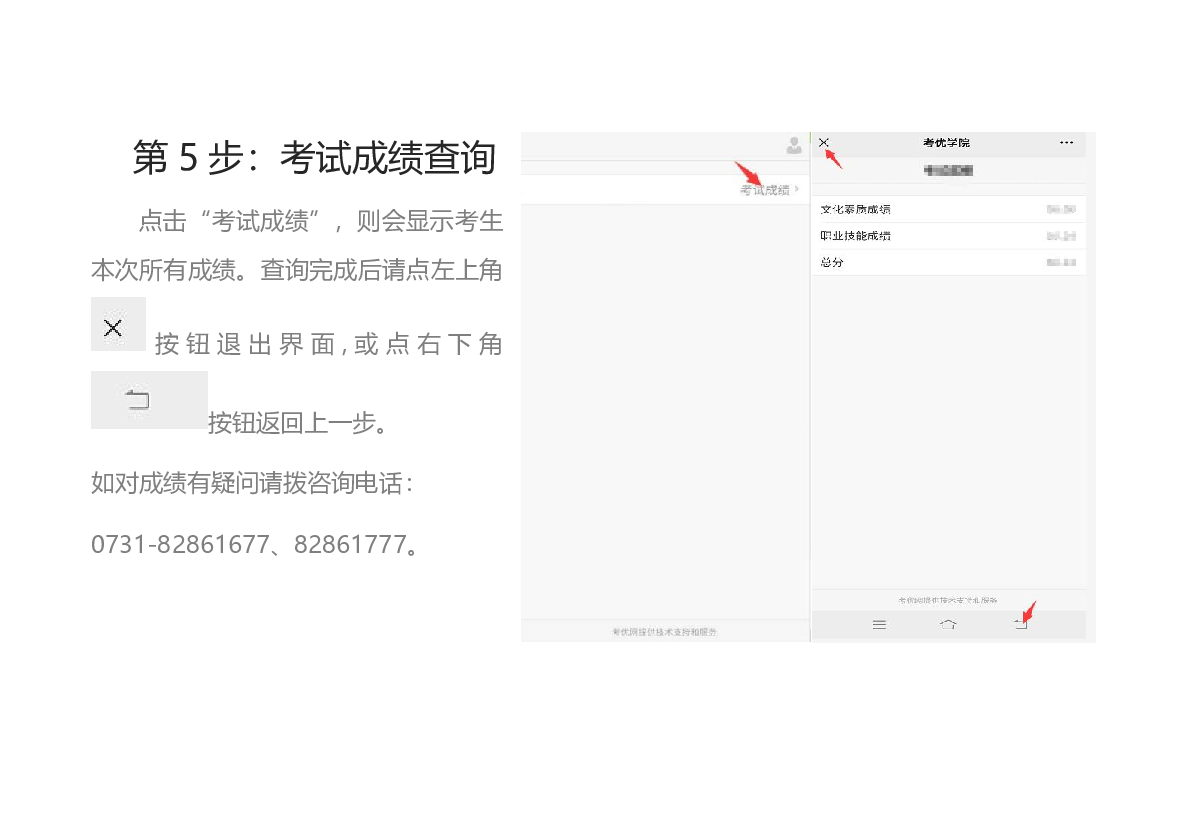Click the large X button image in instructions
The width and height of the screenshot is (1191, 839).
click(118, 325)
